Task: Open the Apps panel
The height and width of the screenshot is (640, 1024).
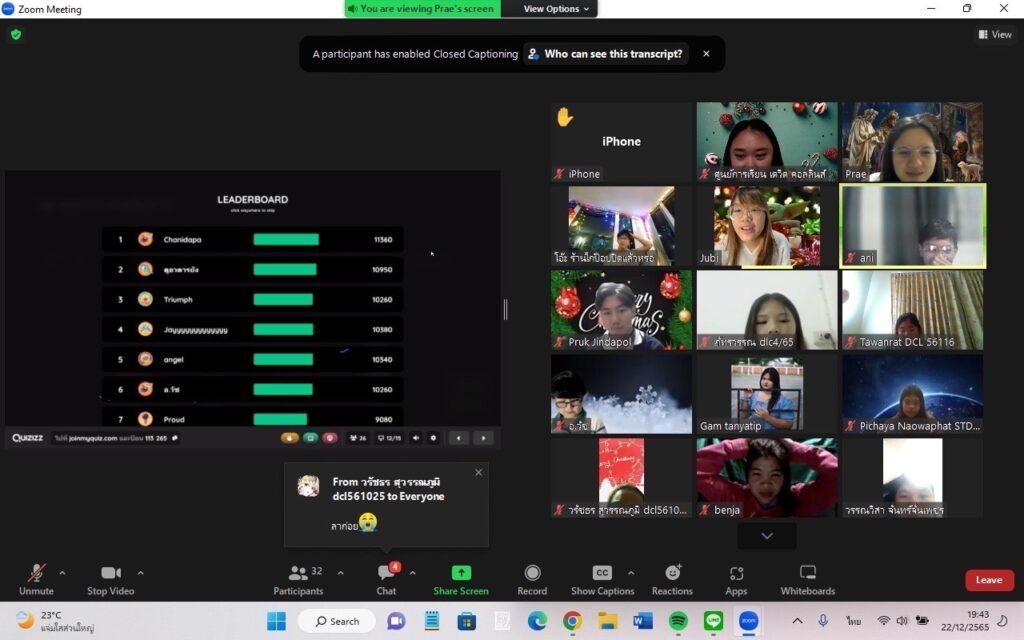Action: (x=736, y=578)
